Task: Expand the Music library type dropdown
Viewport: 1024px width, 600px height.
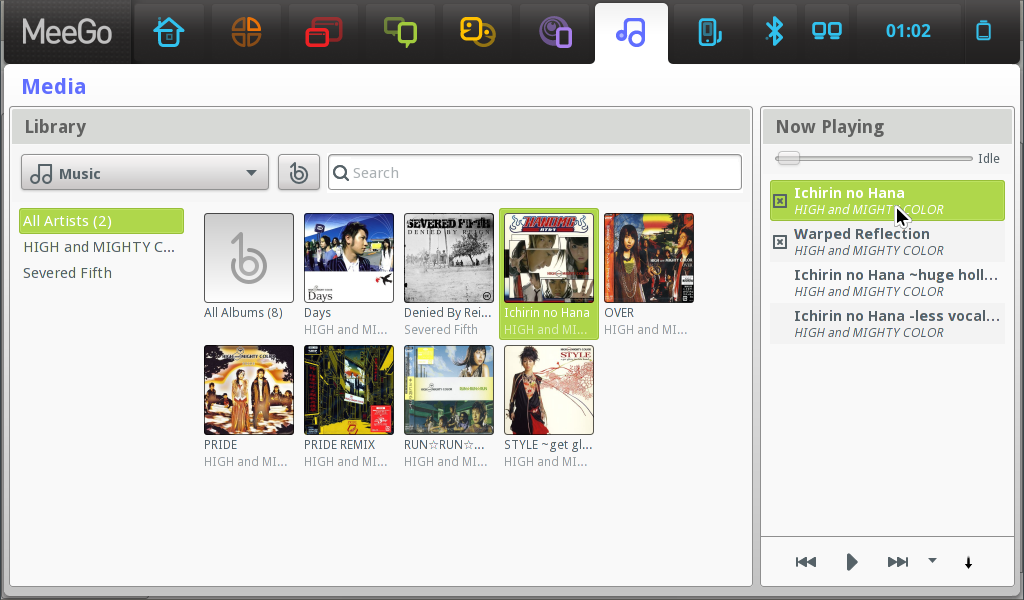Action: coord(145,172)
